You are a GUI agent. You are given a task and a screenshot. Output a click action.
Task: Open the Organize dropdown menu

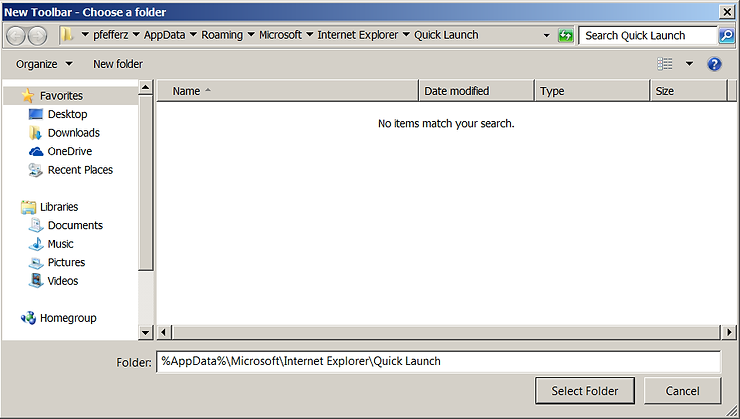pyautogui.click(x=44, y=64)
